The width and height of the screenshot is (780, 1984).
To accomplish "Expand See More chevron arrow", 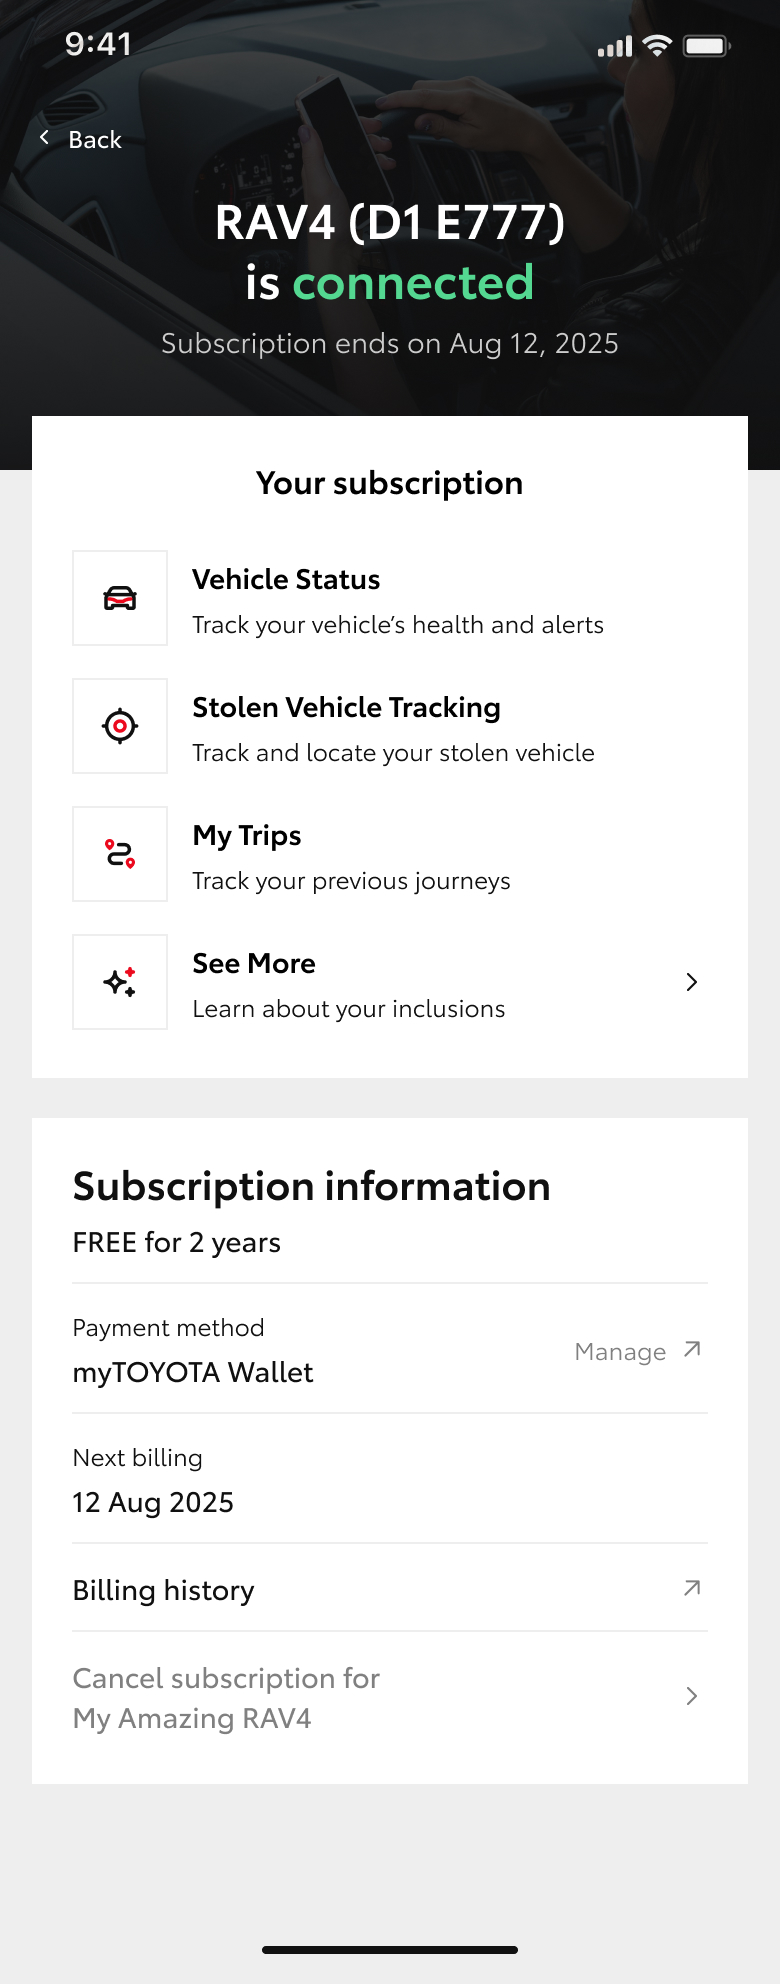I will pos(691,982).
